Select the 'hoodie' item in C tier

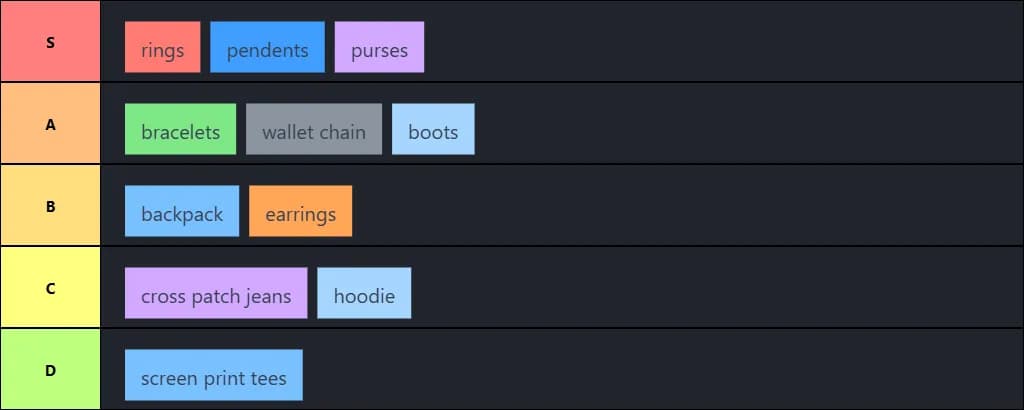364,293
